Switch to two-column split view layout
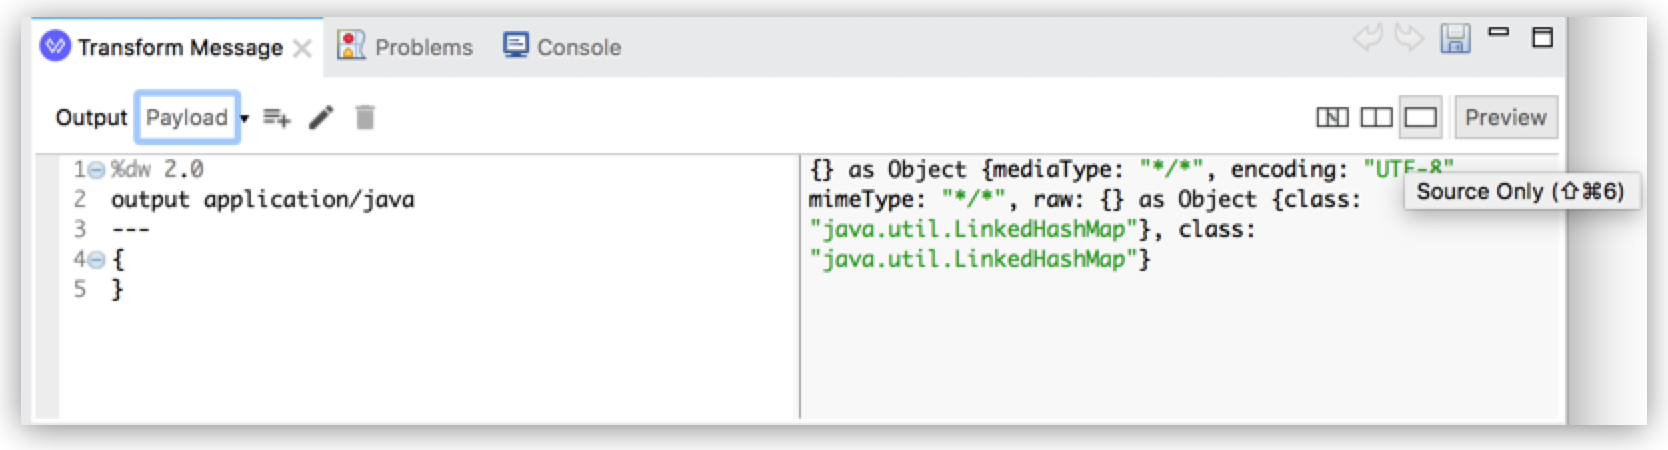Viewport: 1668px width, 450px height. click(x=1376, y=118)
